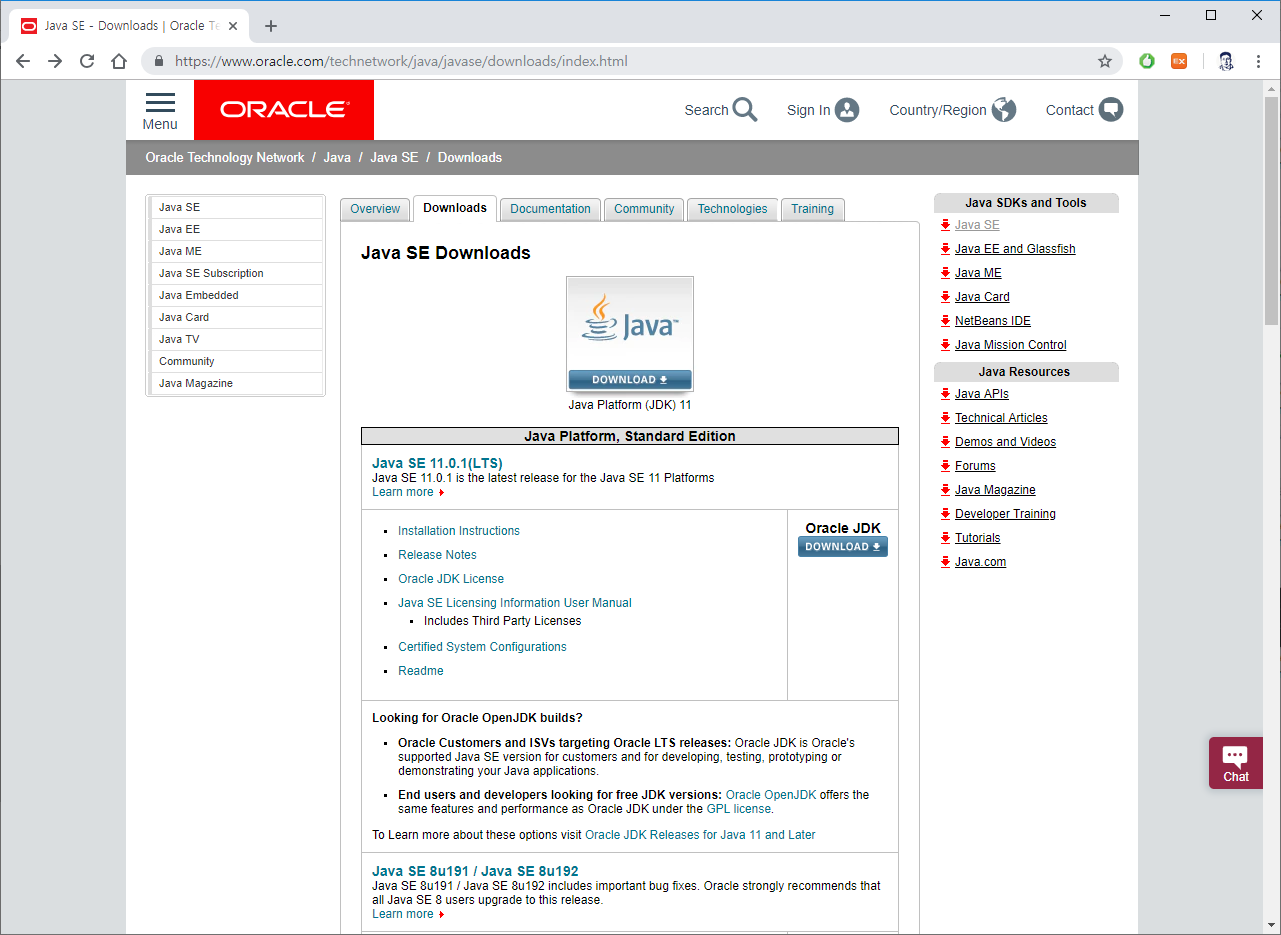Click Oracle Technology Network breadcrumb
The image size is (1281, 935).
click(x=225, y=158)
